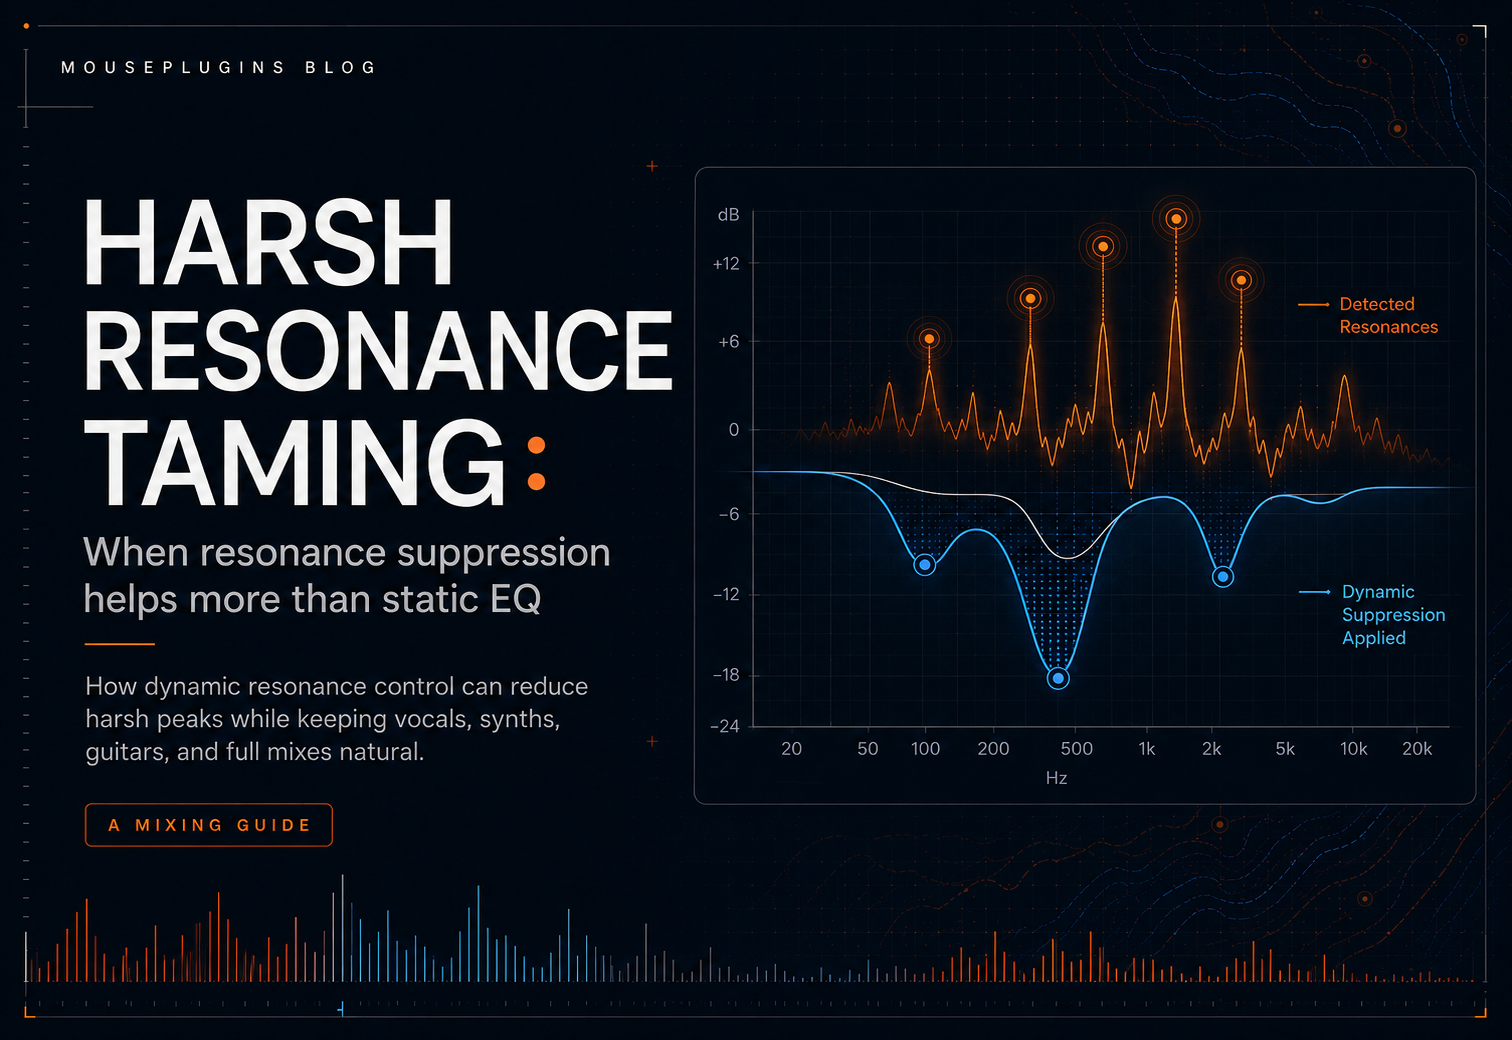Viewport: 1512px width, 1040px height.
Task: Select orange resonance marker just right of 2k
Action: pos(1241,280)
